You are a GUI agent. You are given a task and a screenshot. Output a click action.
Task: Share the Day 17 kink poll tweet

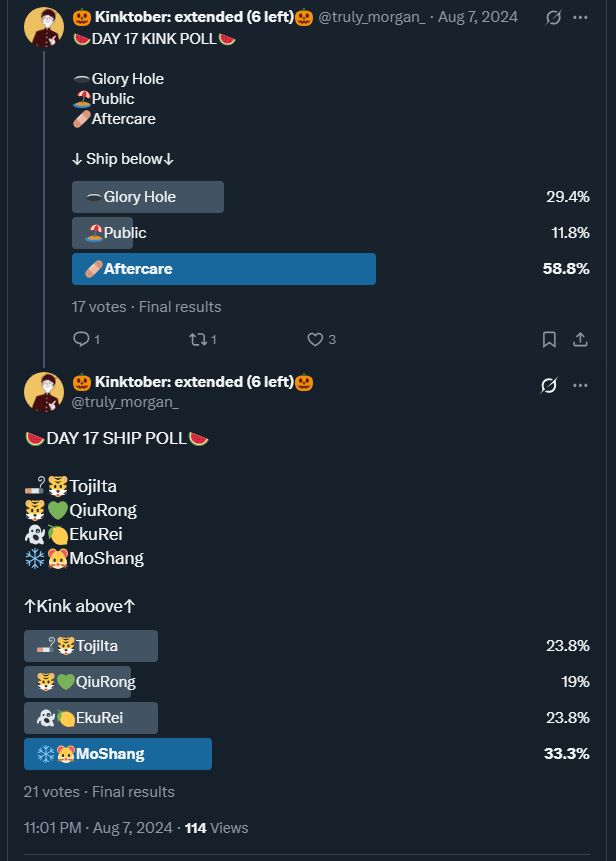point(580,339)
